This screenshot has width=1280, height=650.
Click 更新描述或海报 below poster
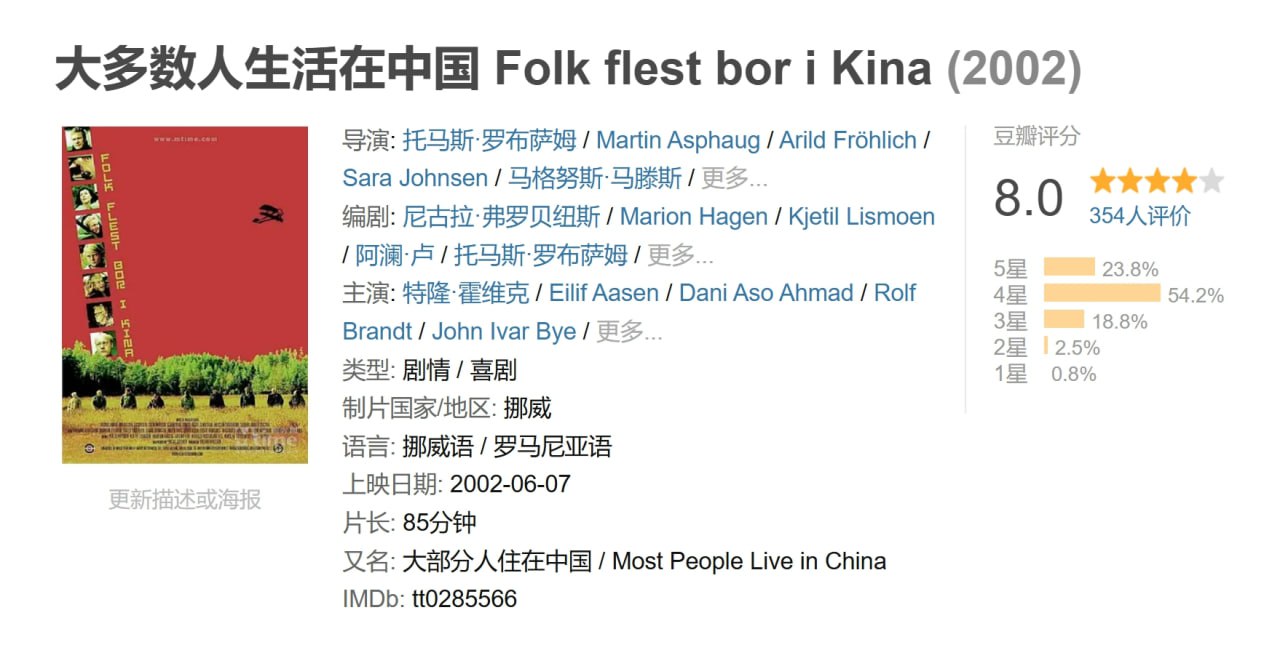coord(185,499)
